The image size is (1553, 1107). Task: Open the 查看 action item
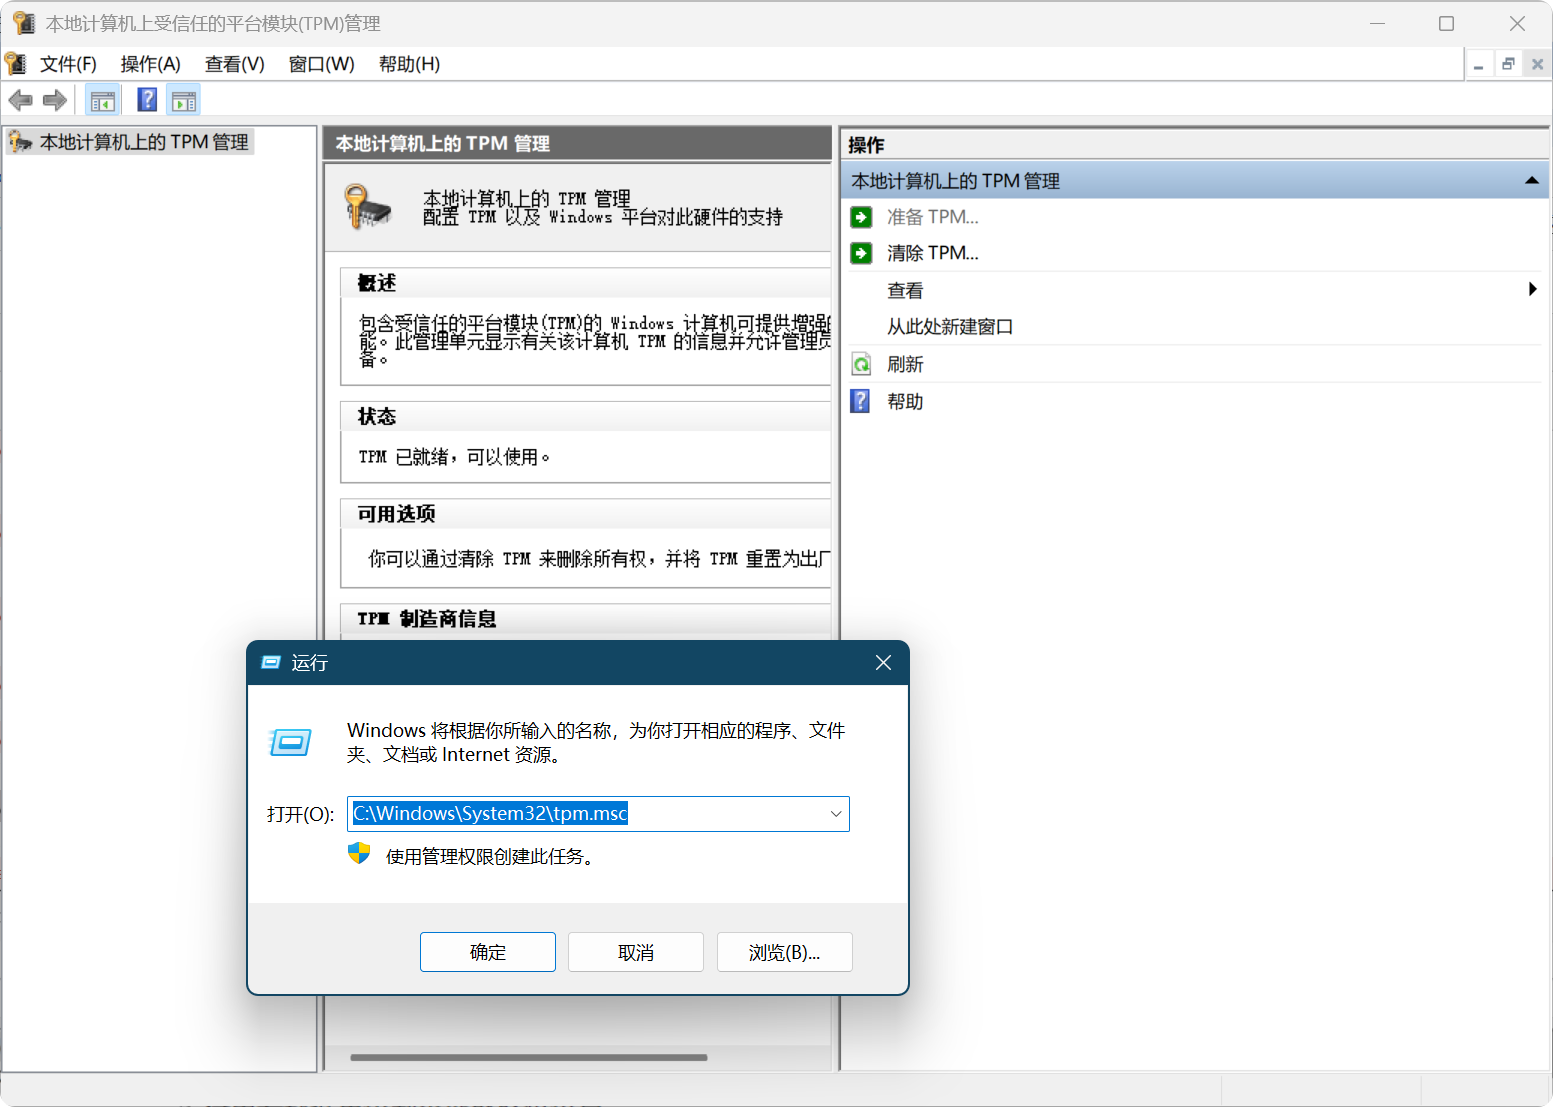click(905, 290)
